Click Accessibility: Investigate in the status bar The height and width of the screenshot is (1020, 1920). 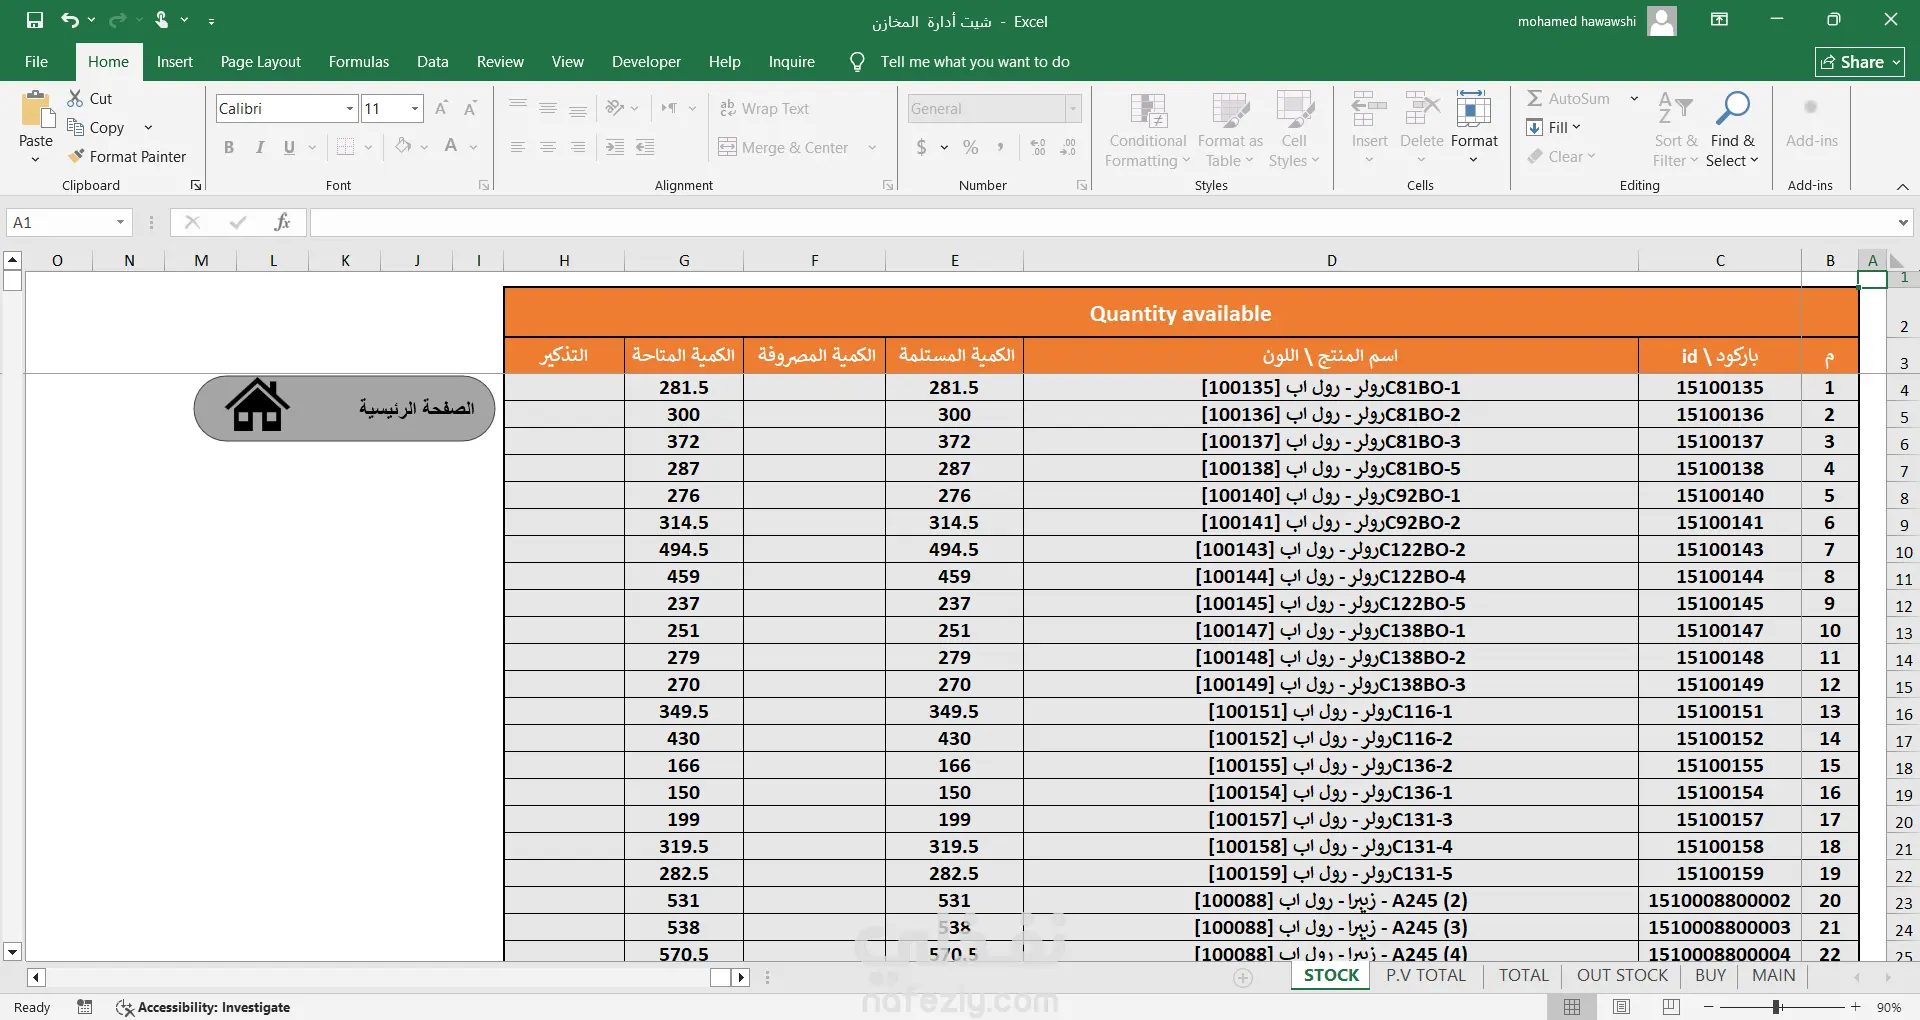pyautogui.click(x=204, y=1007)
